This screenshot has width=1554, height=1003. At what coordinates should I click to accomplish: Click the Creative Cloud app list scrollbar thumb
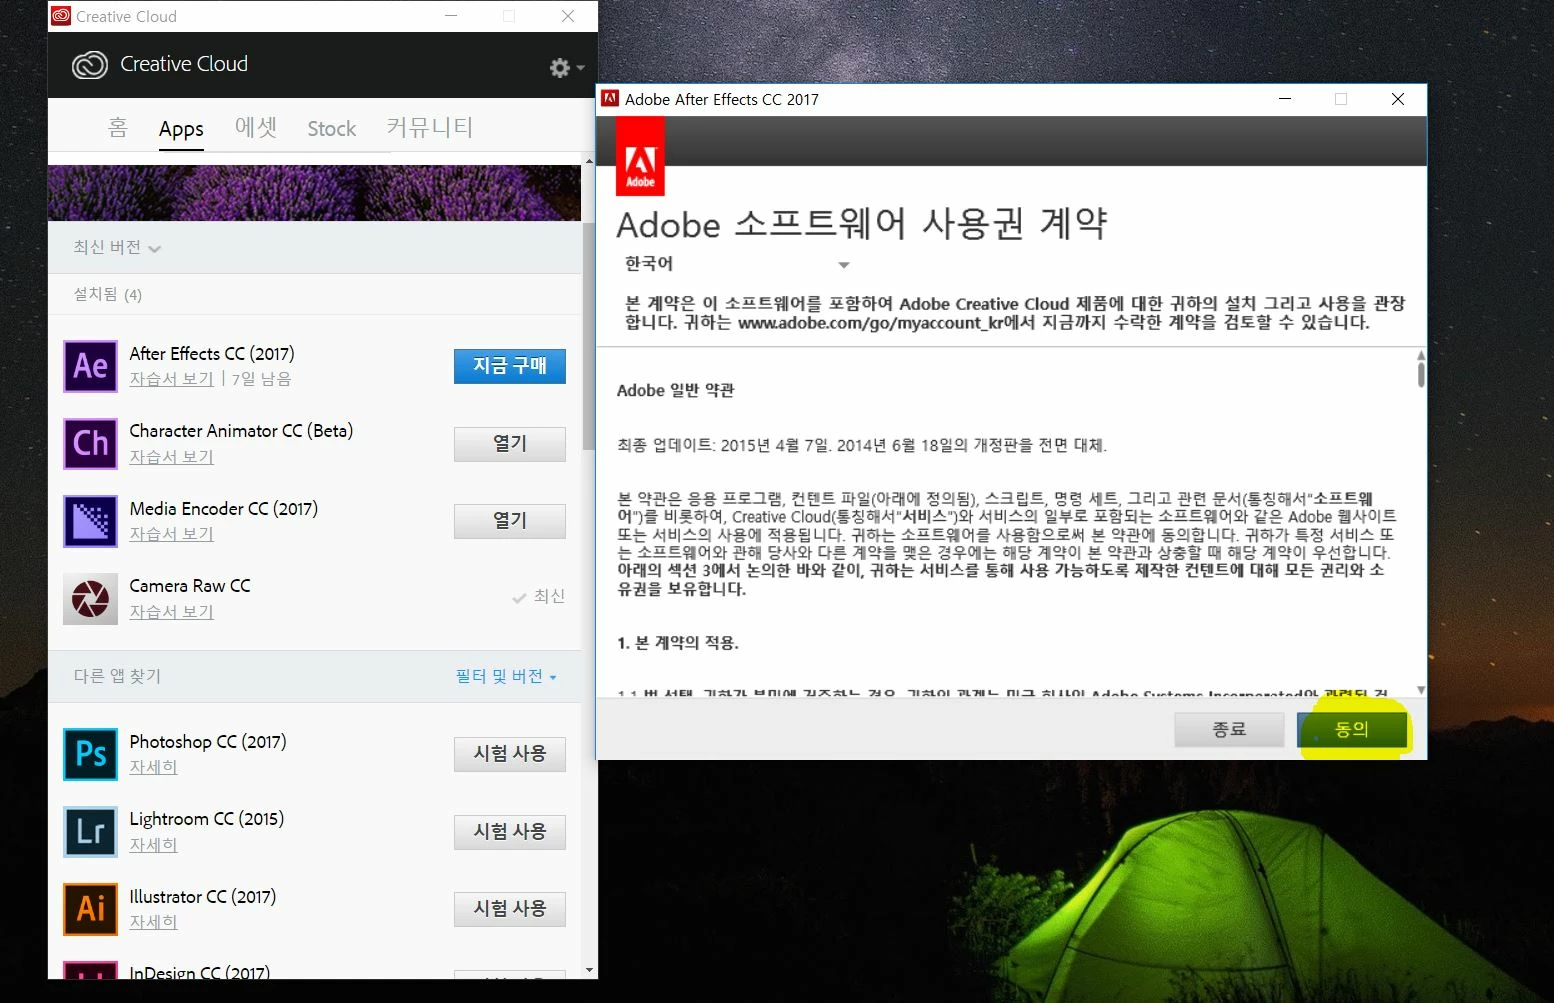pyautogui.click(x=589, y=335)
